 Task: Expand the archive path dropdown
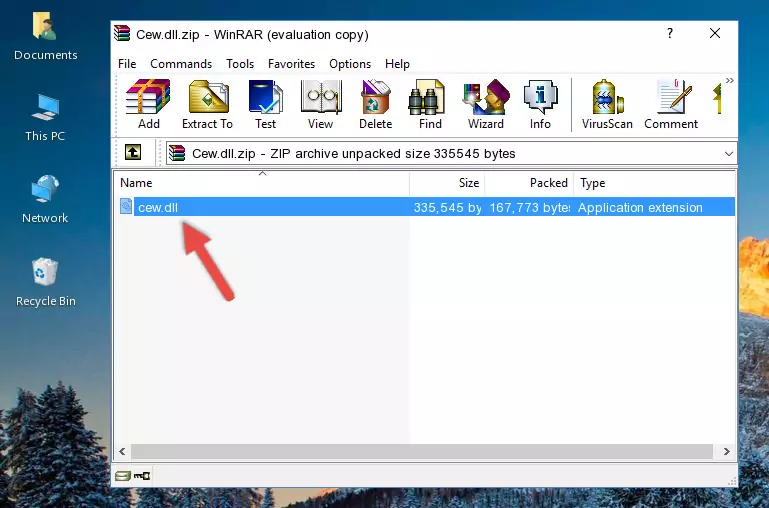729,153
